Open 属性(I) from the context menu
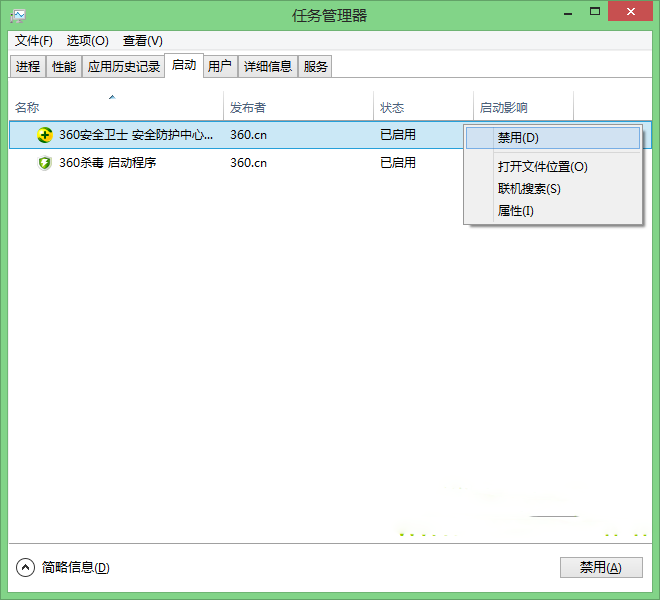Image resolution: width=660 pixels, height=600 pixels. [516, 211]
